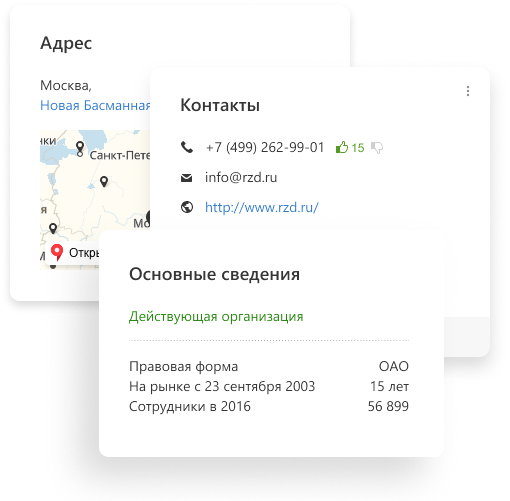Click На рынке с 23 сентября 2003
The image size is (510, 501).
222,386
